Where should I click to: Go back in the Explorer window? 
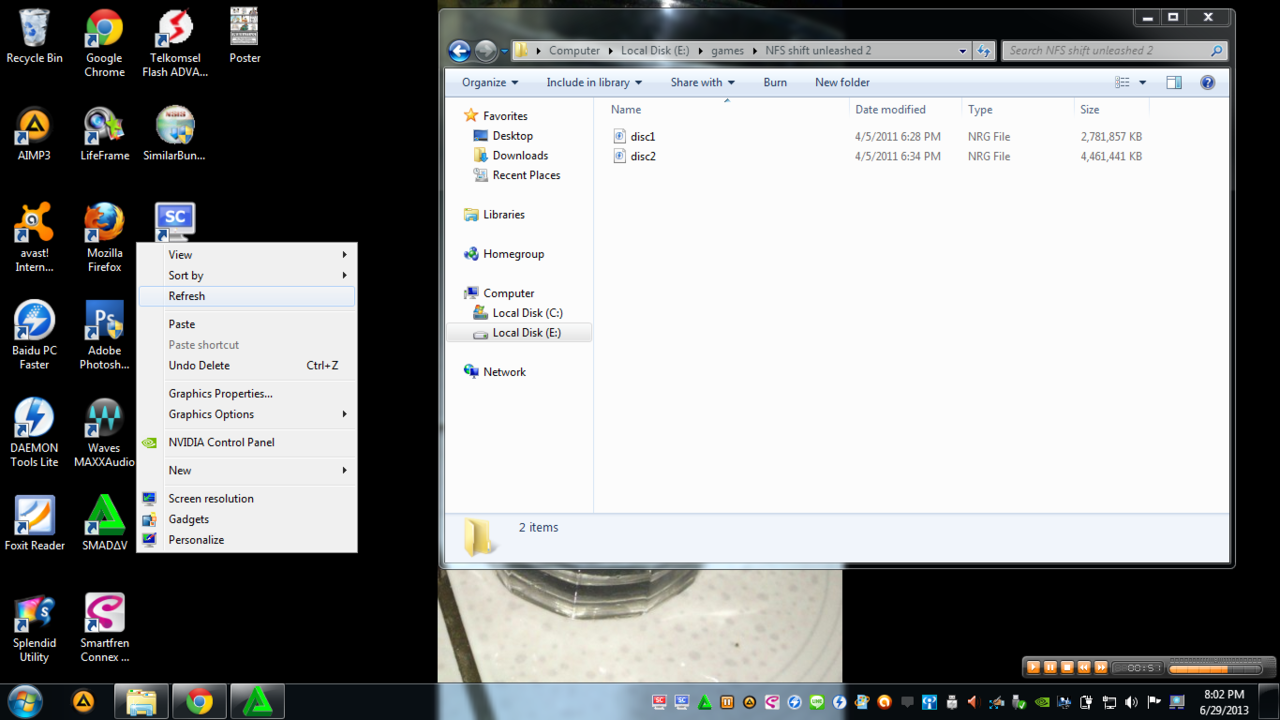point(459,51)
